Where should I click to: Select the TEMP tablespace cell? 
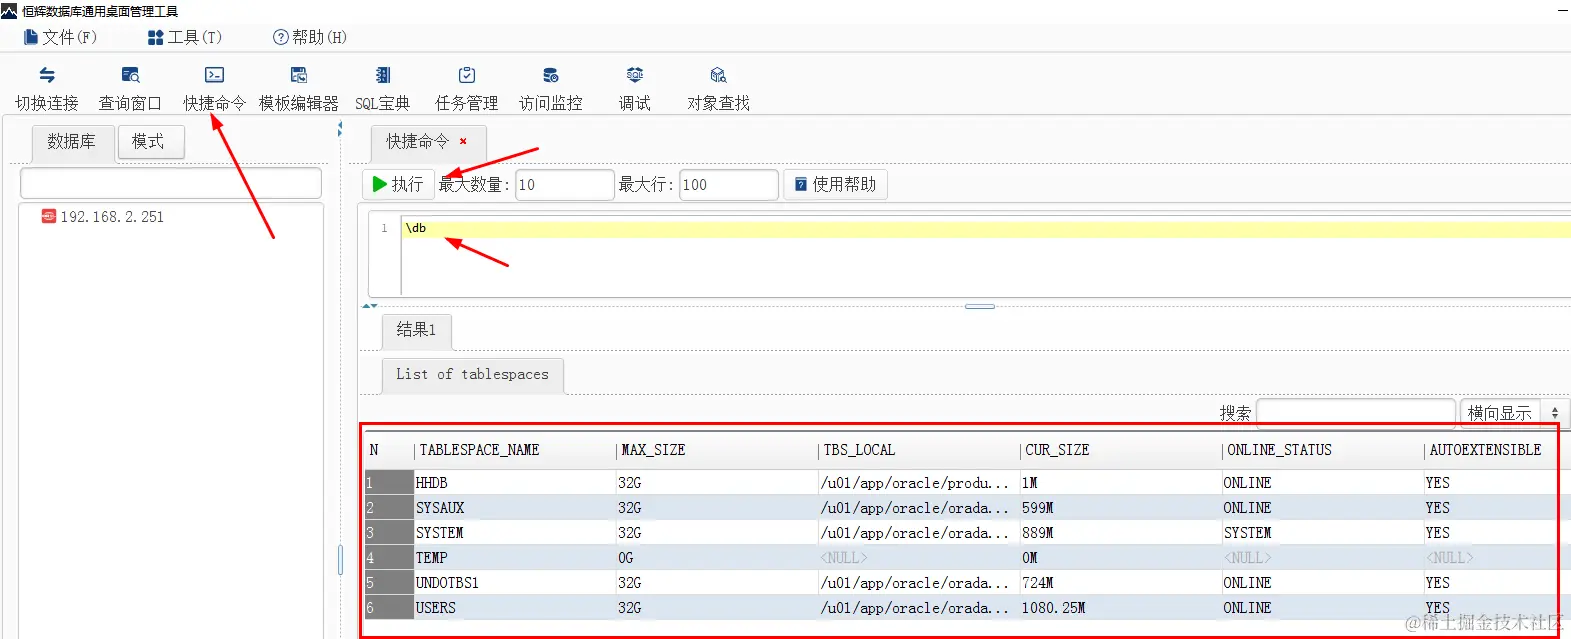(x=515, y=558)
